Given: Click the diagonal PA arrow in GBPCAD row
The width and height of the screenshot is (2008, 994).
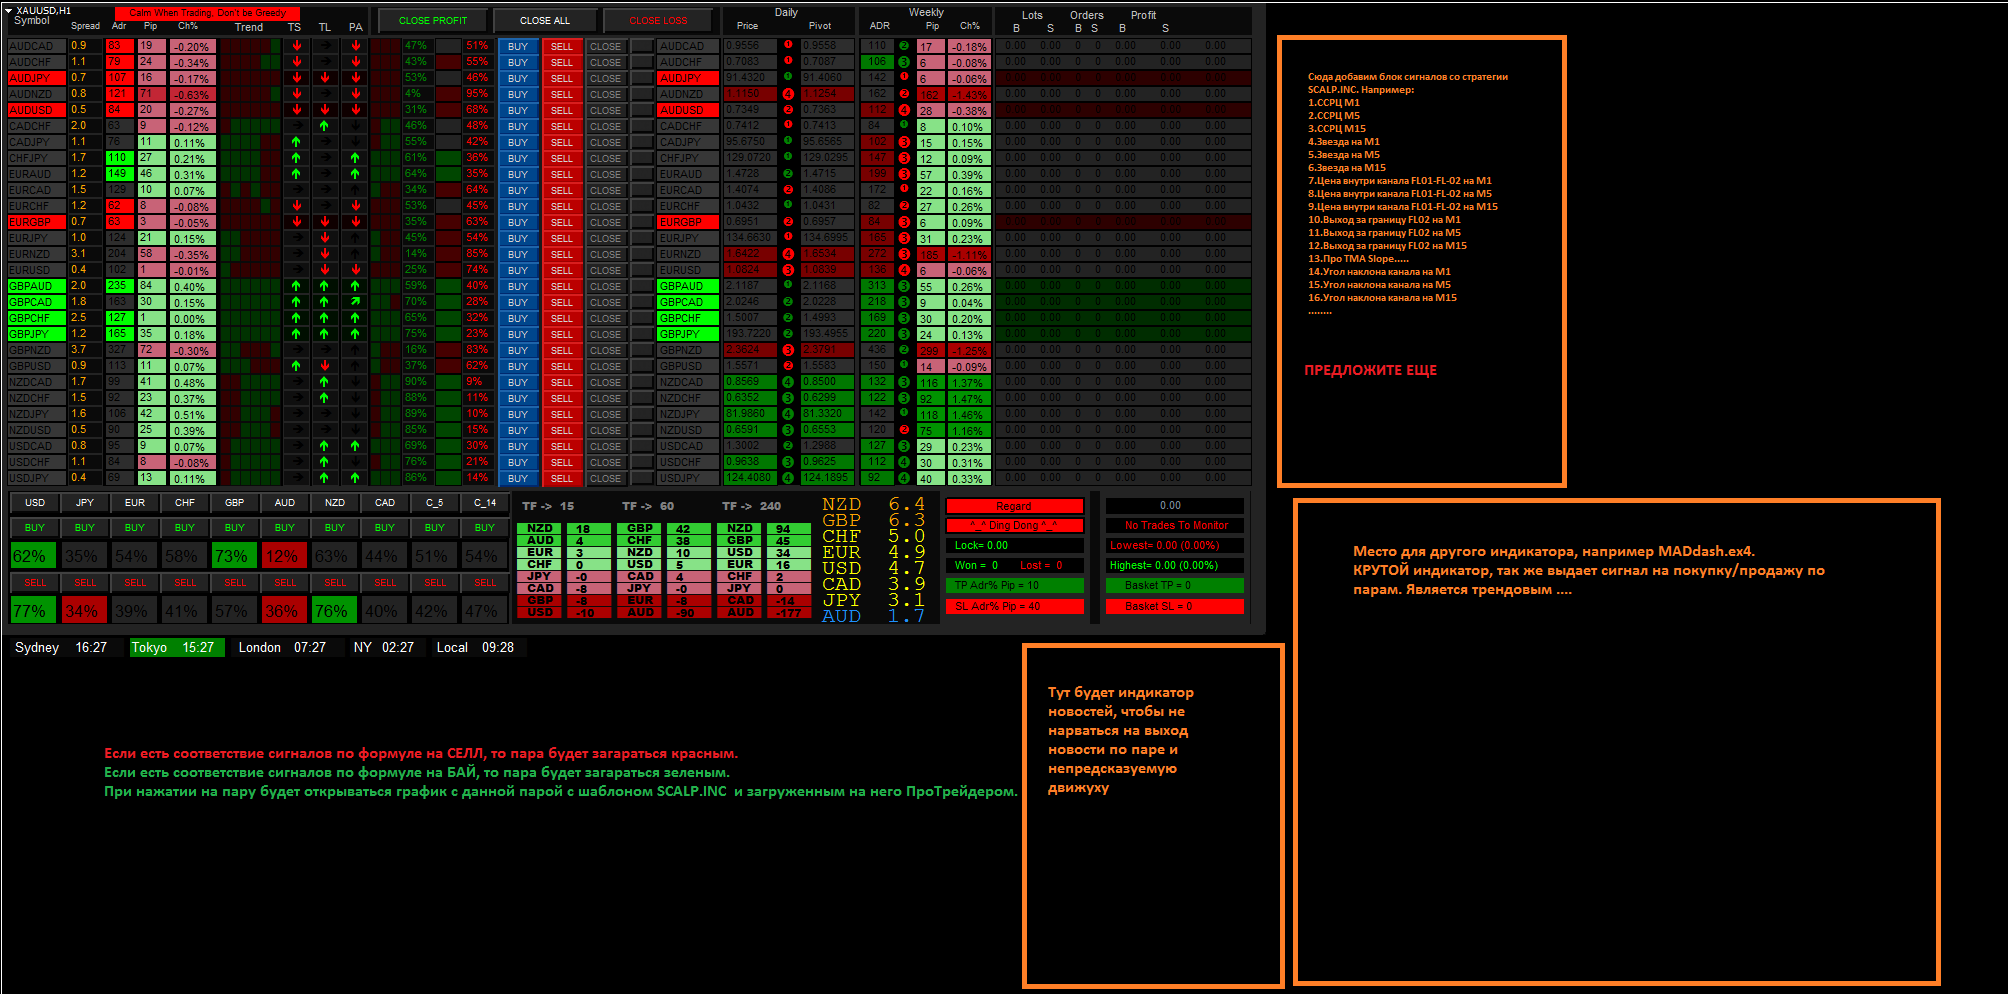Looking at the screenshot, I should [x=355, y=302].
